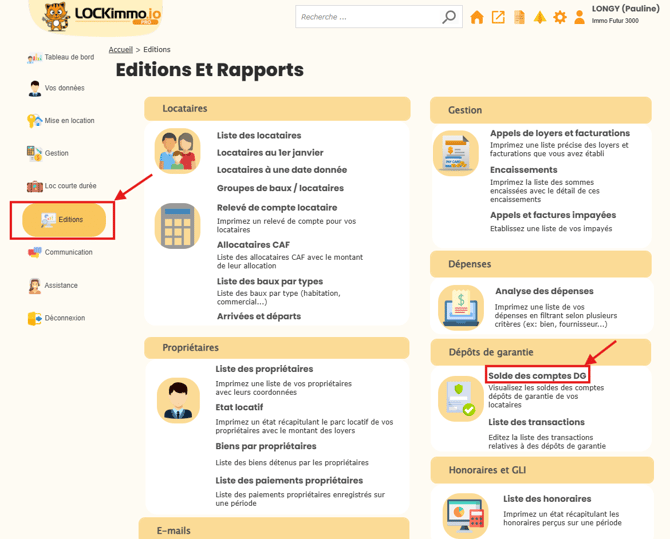The height and width of the screenshot is (539, 670).
Task: Open Etat locatif report
Action: pyautogui.click(x=239, y=407)
